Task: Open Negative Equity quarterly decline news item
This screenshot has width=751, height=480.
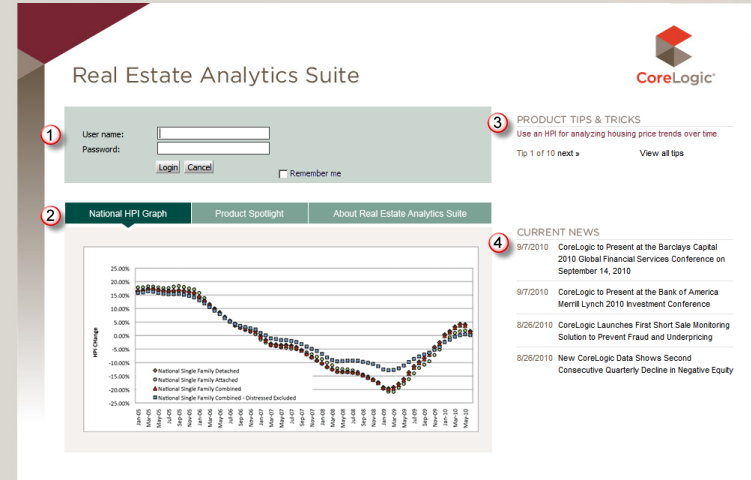Action: pyautogui.click(x=645, y=364)
